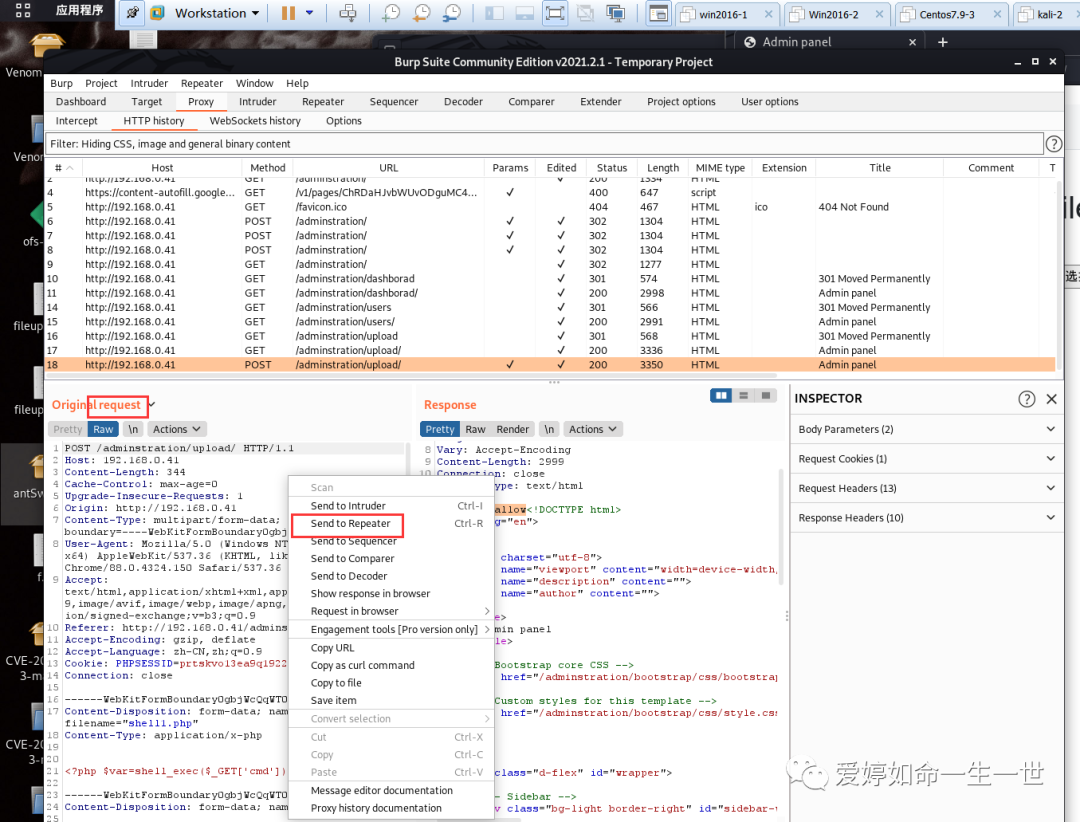Close the Win2016-2 VM tab
1080x822 pixels.
880,14
